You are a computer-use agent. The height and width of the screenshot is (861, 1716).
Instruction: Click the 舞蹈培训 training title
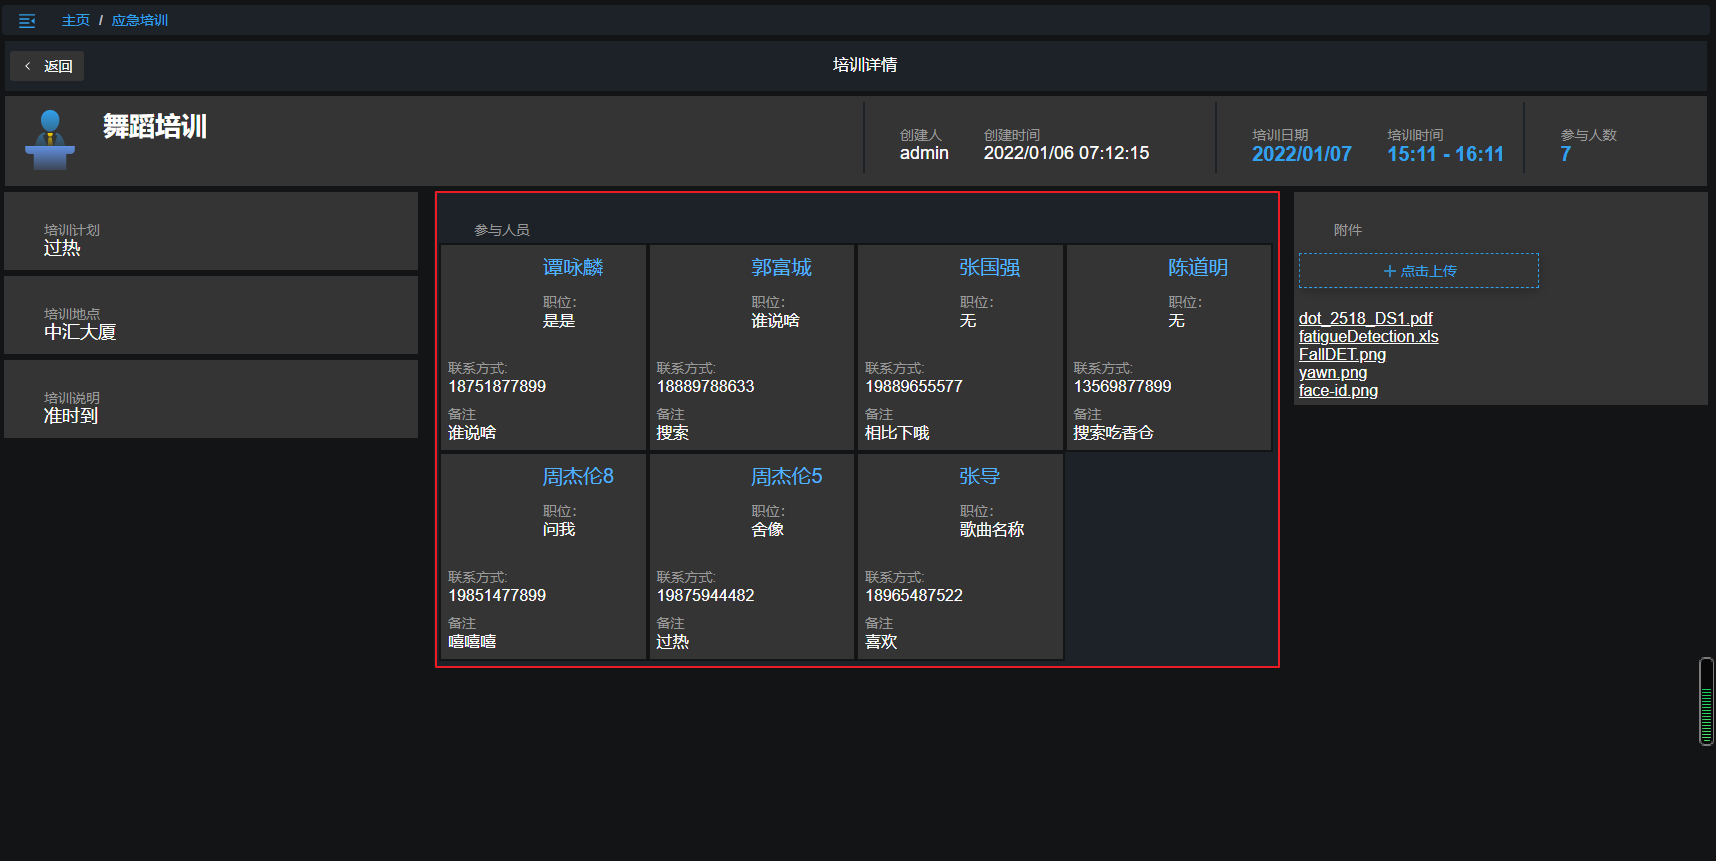click(x=155, y=127)
